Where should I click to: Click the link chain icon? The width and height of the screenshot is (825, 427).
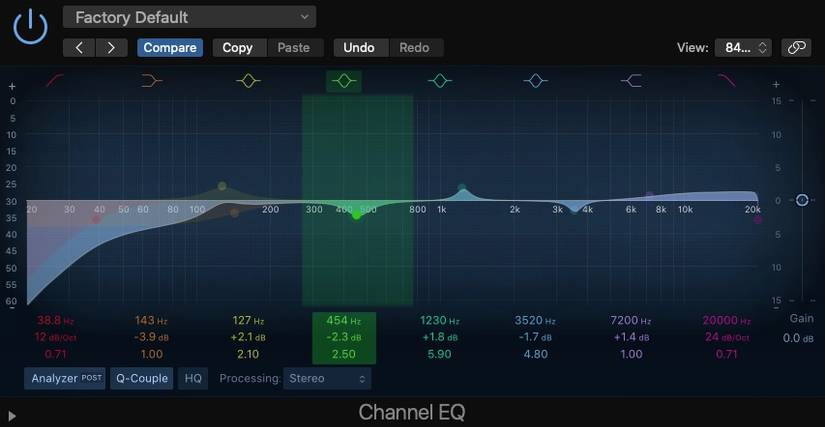(x=796, y=48)
